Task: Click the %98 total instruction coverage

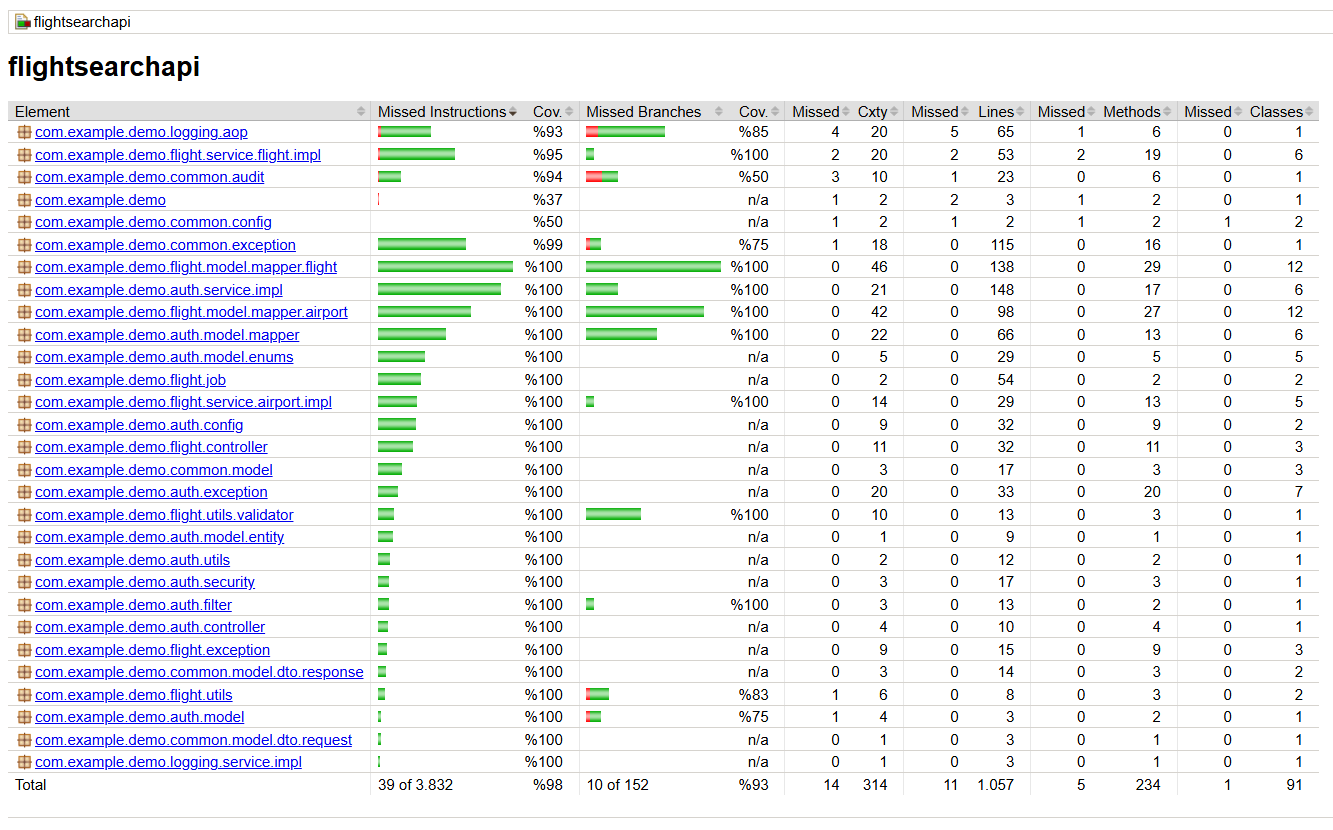Action: 548,785
